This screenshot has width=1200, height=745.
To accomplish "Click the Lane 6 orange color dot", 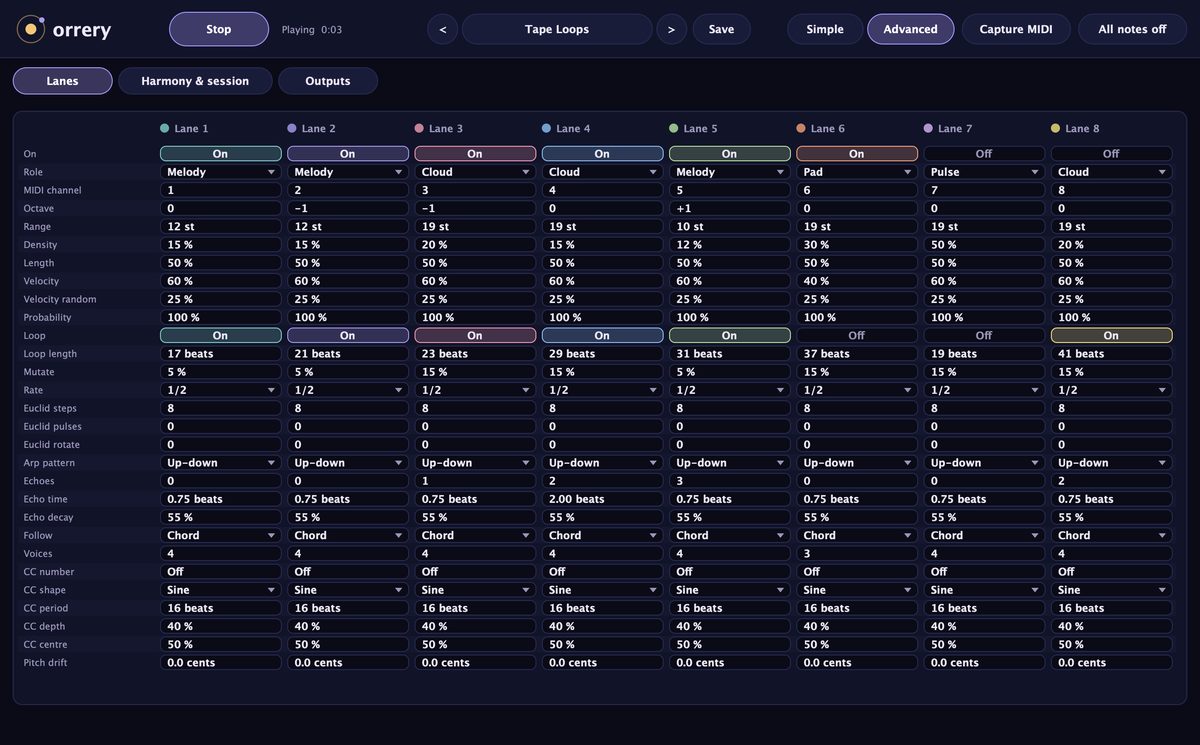I will click(801, 128).
